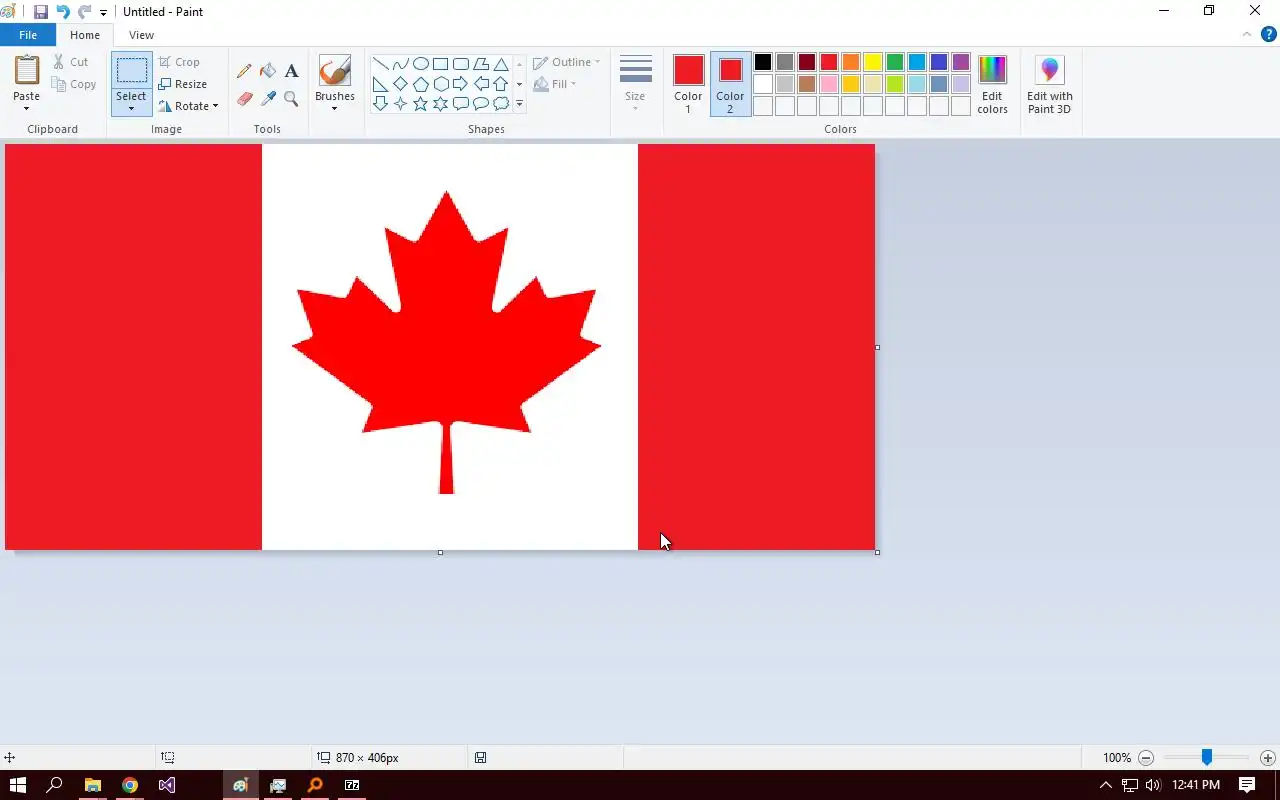Click Paste clipboard button

tap(27, 72)
